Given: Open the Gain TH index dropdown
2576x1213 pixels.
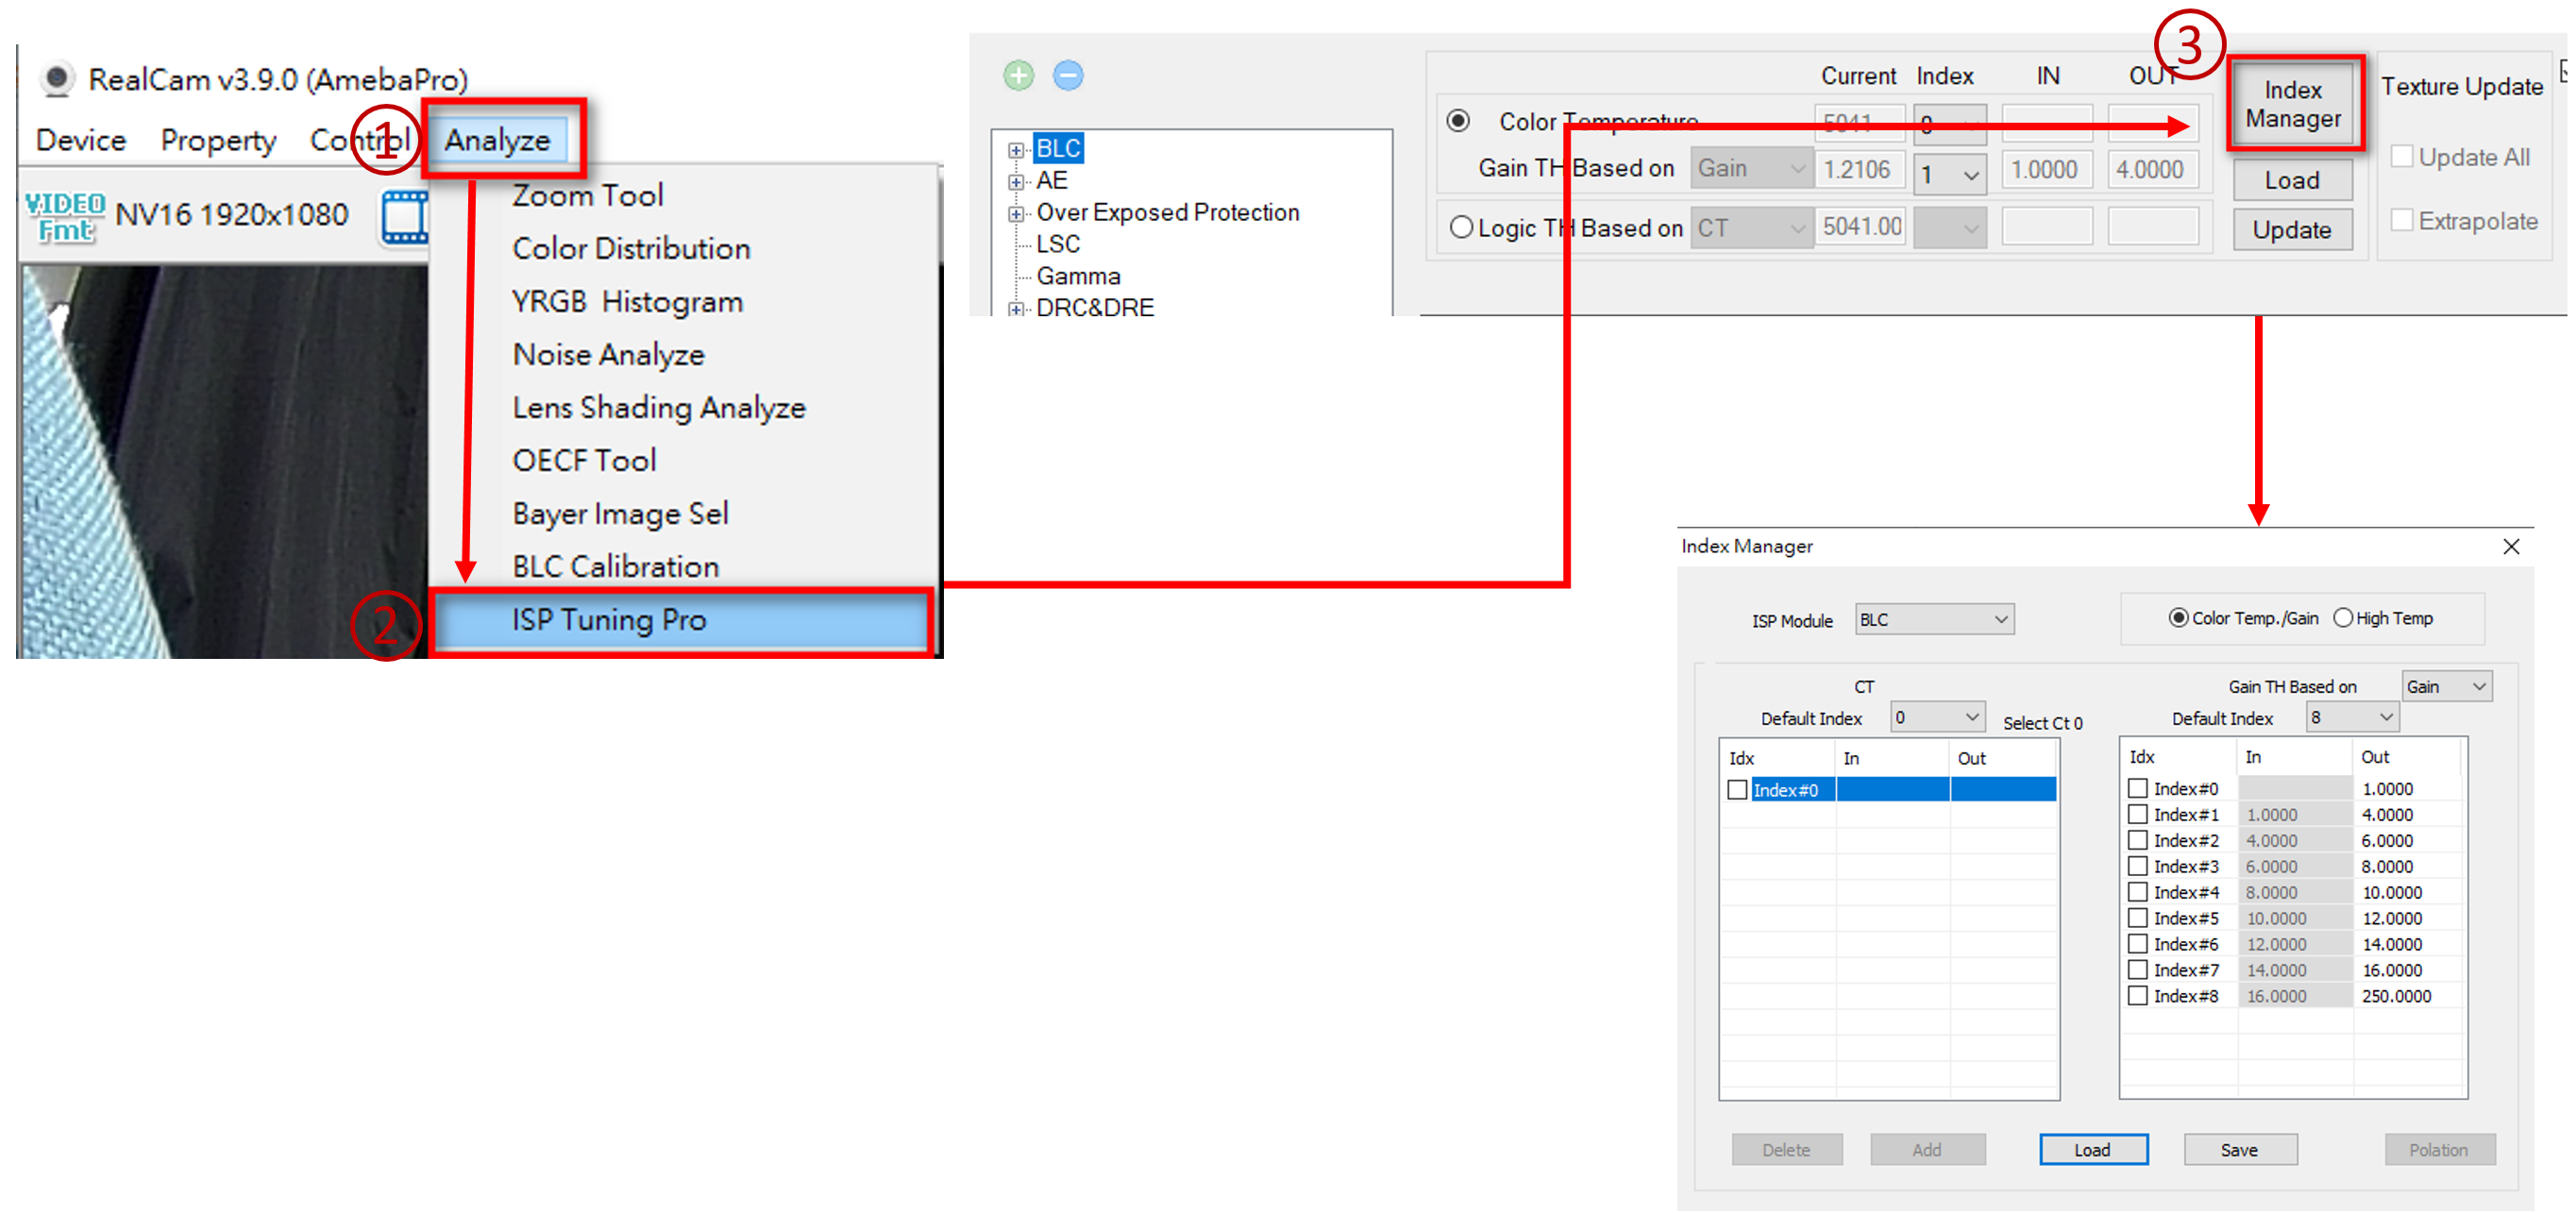Looking at the screenshot, I should coord(1951,175).
